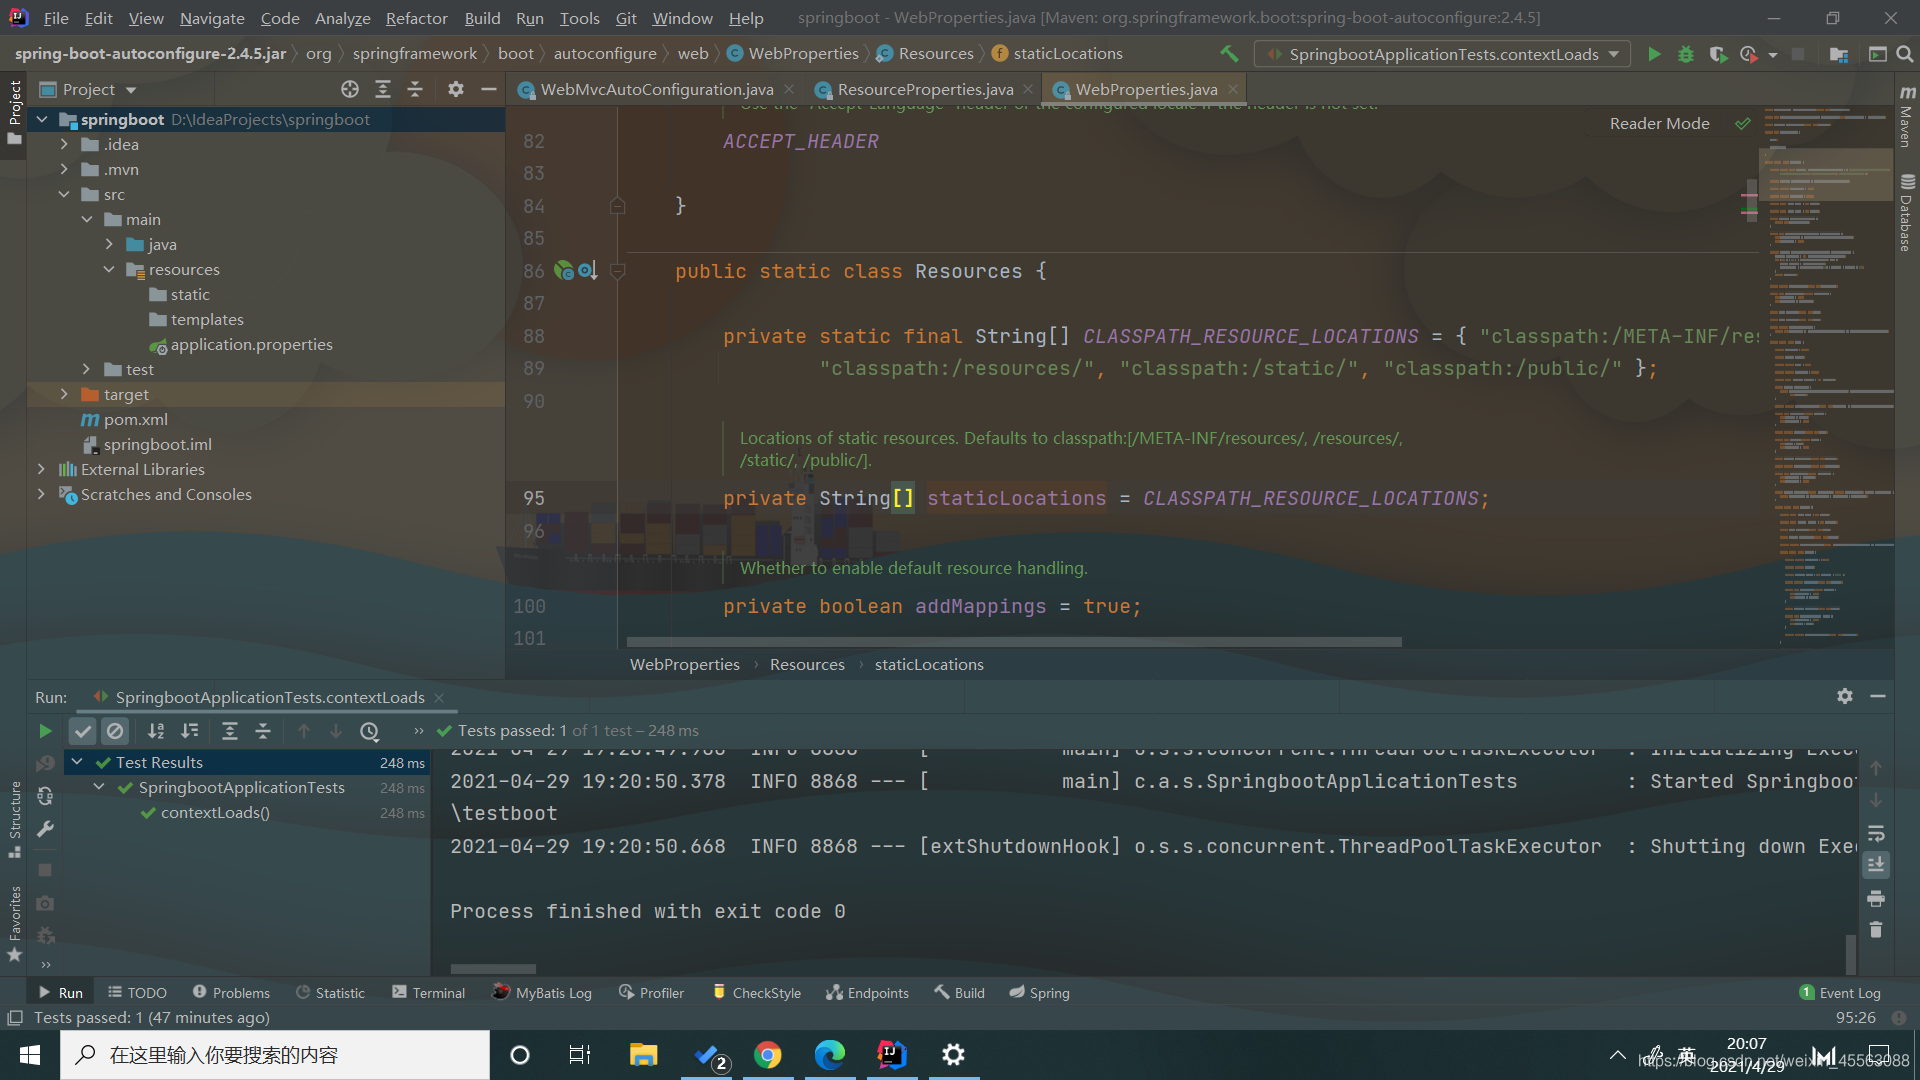
Task: Expand the target folder
Action: (64, 394)
